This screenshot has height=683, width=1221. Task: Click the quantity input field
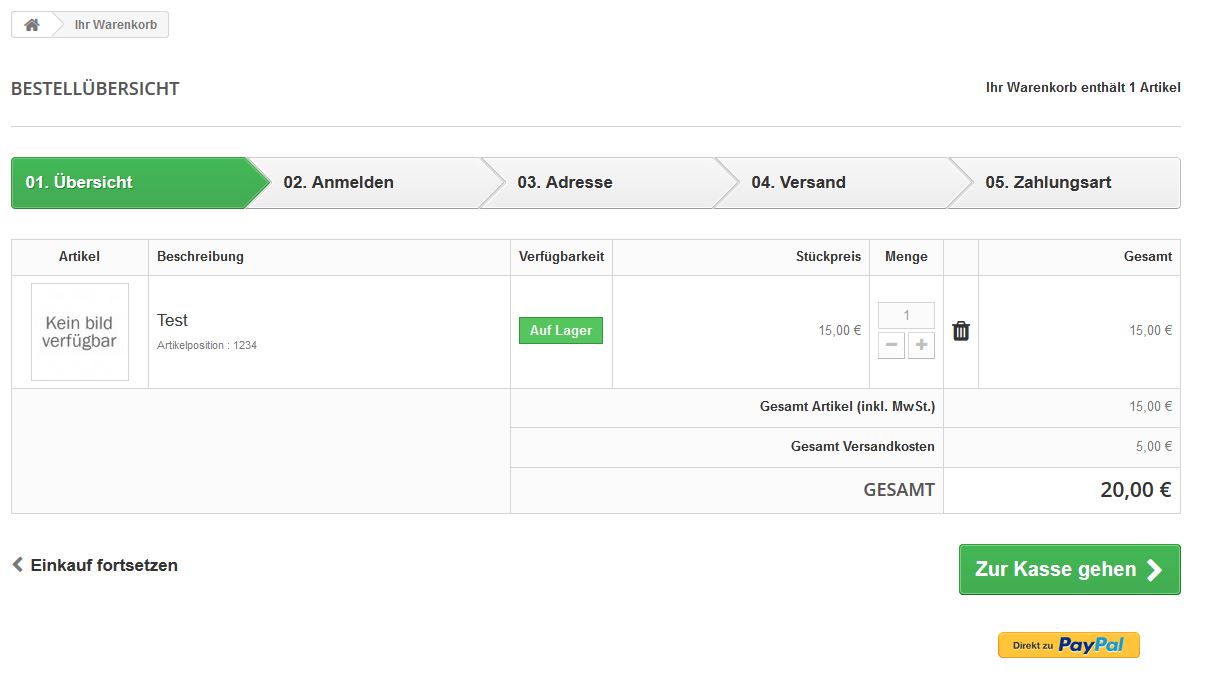(x=906, y=316)
